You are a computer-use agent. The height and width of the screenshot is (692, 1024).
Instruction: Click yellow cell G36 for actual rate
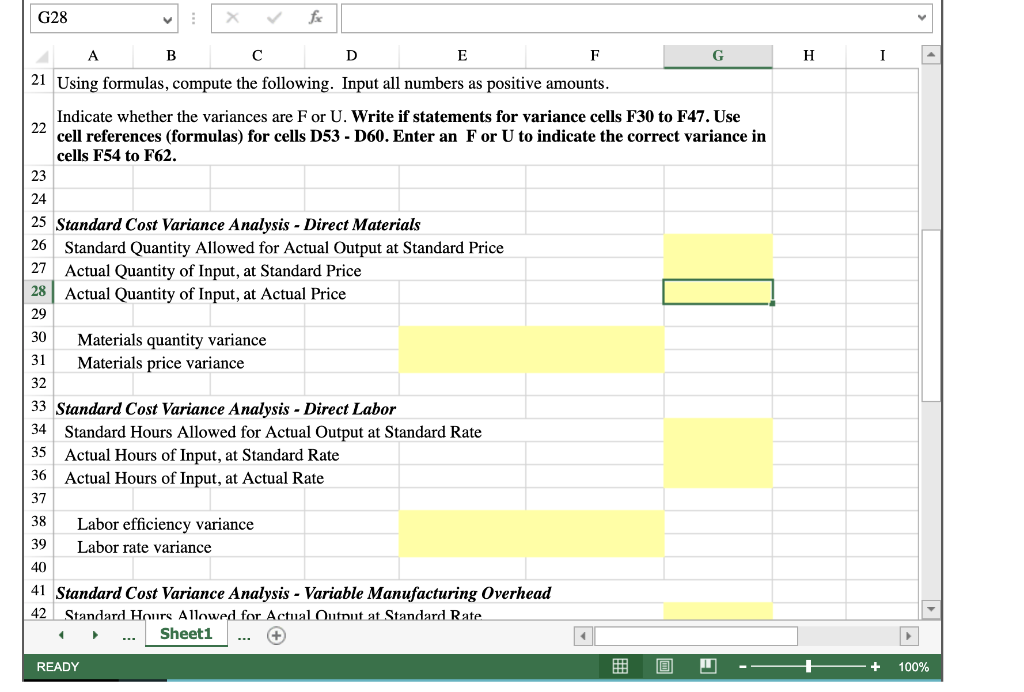pyautogui.click(x=718, y=477)
